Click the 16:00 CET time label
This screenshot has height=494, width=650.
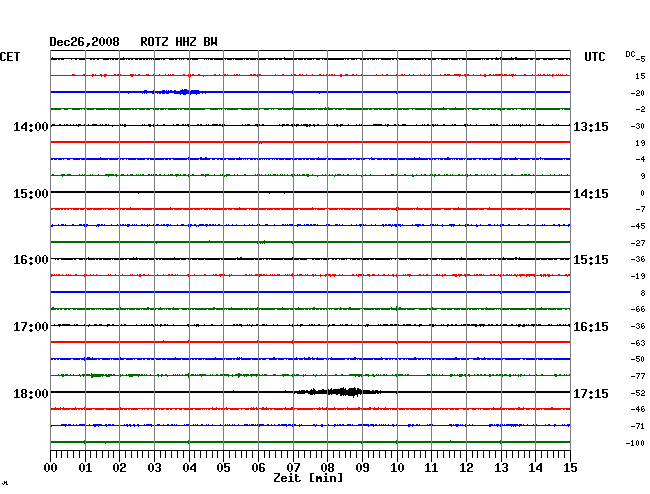(31, 260)
